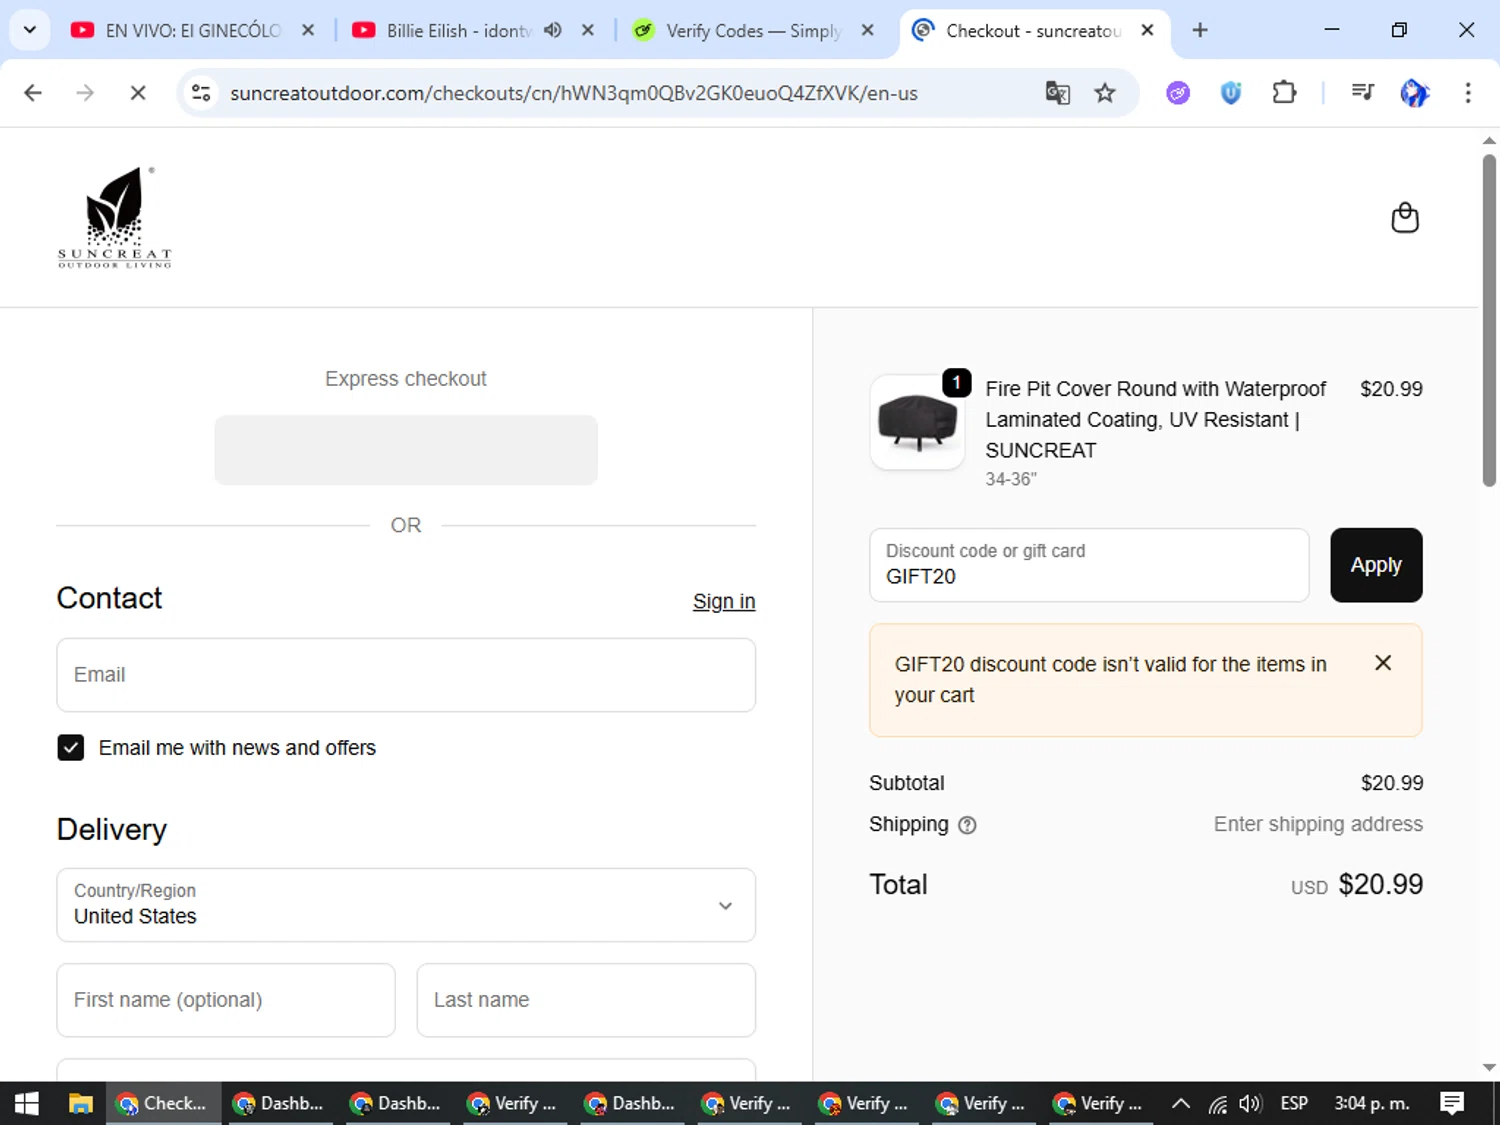The width and height of the screenshot is (1500, 1125).
Task: Click the browser forward arrow
Action: pos(85,93)
